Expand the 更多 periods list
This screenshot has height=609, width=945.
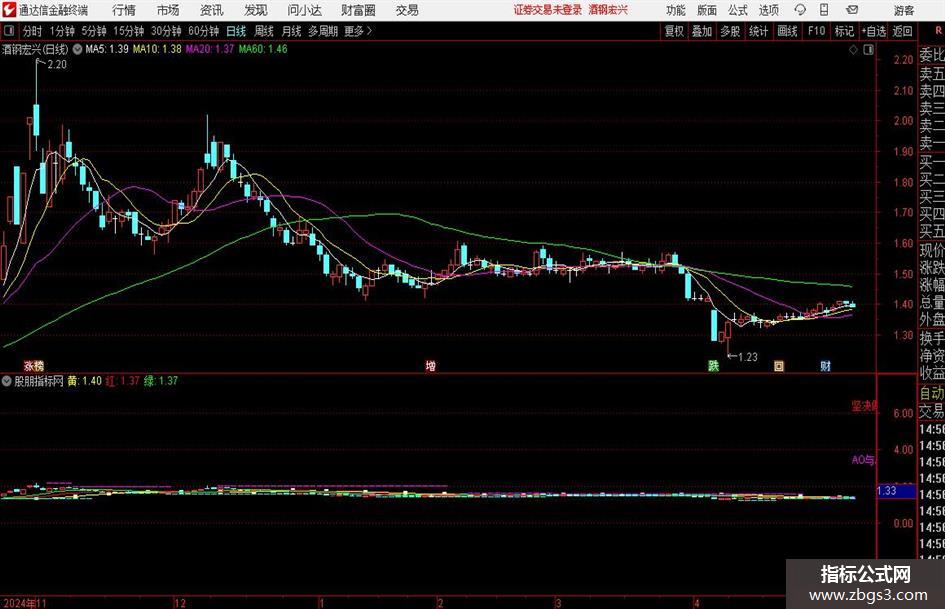tap(359, 31)
